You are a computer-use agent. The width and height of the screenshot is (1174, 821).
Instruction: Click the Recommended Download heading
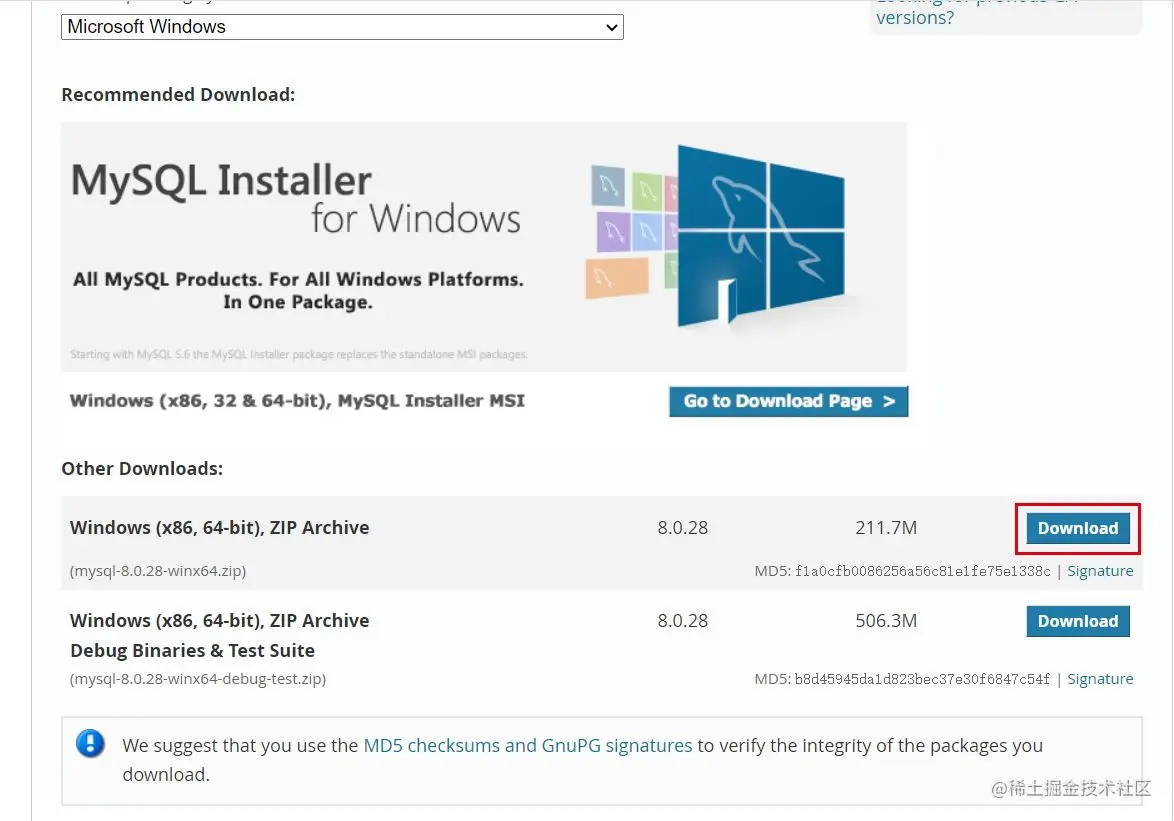pyautogui.click(x=178, y=94)
